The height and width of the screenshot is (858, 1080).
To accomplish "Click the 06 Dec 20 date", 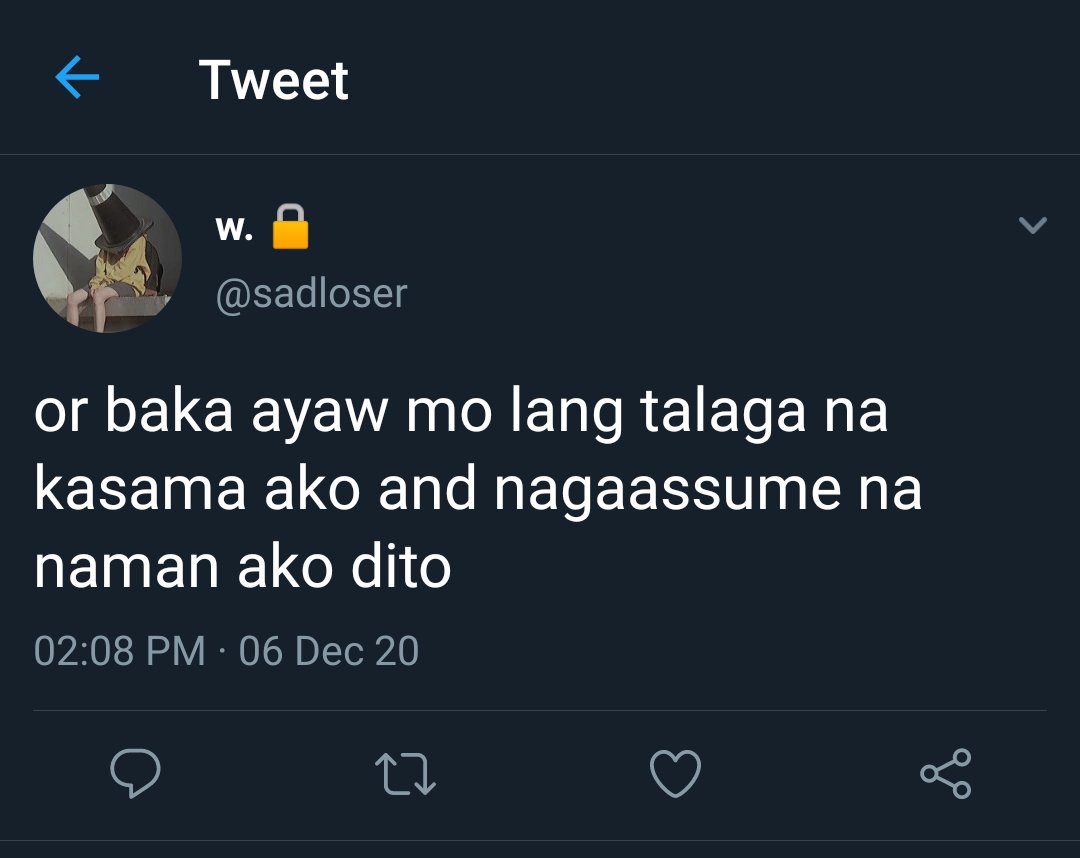I will 329,651.
